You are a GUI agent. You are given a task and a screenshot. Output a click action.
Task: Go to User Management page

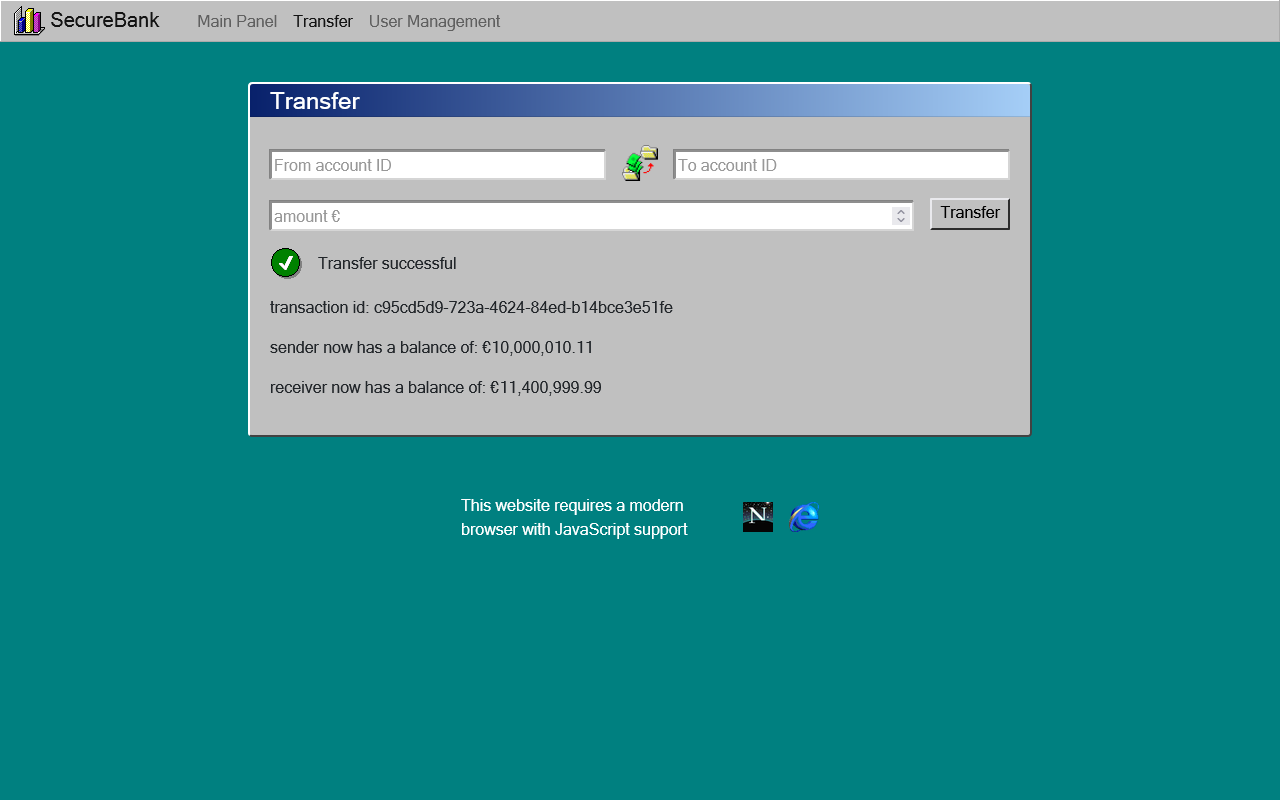point(434,21)
